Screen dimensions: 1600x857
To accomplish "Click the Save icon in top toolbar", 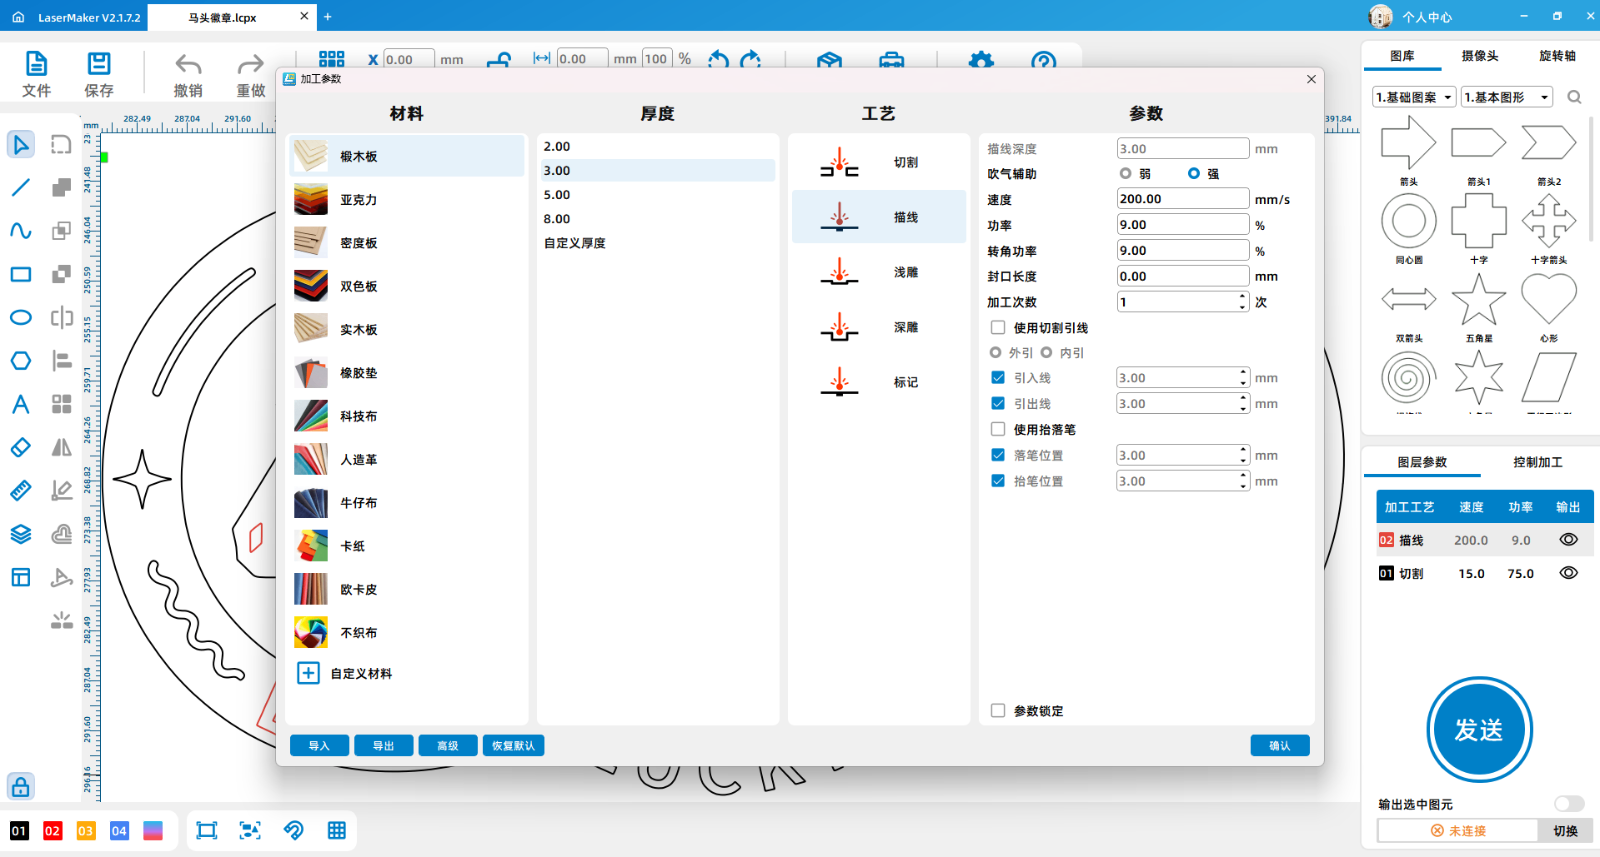I will tap(98, 74).
